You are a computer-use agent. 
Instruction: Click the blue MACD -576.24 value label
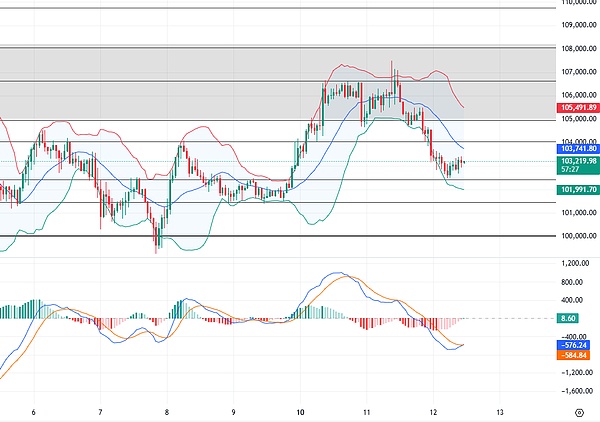pyautogui.click(x=577, y=344)
